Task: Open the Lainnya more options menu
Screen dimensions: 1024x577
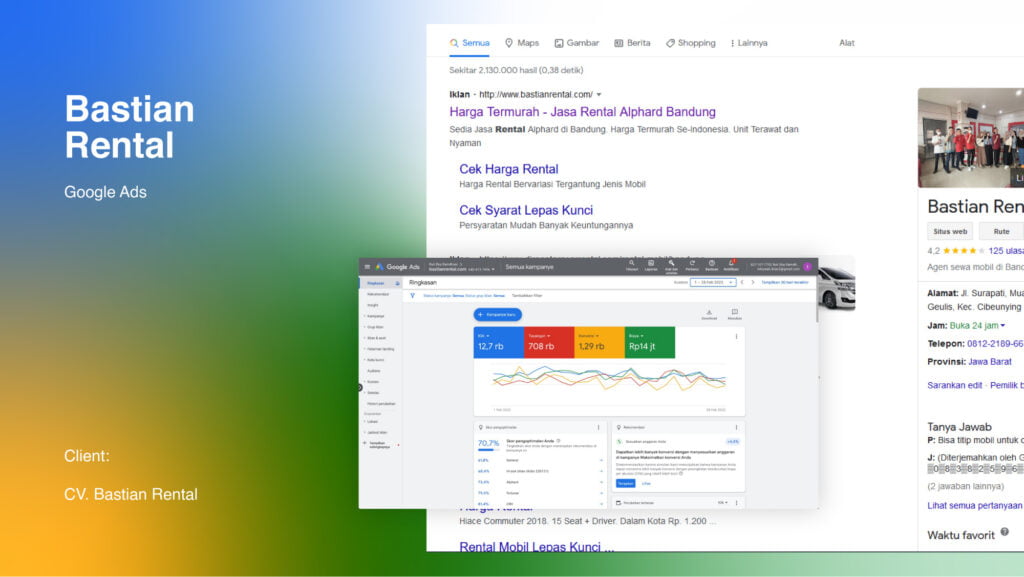Action: 748,43
